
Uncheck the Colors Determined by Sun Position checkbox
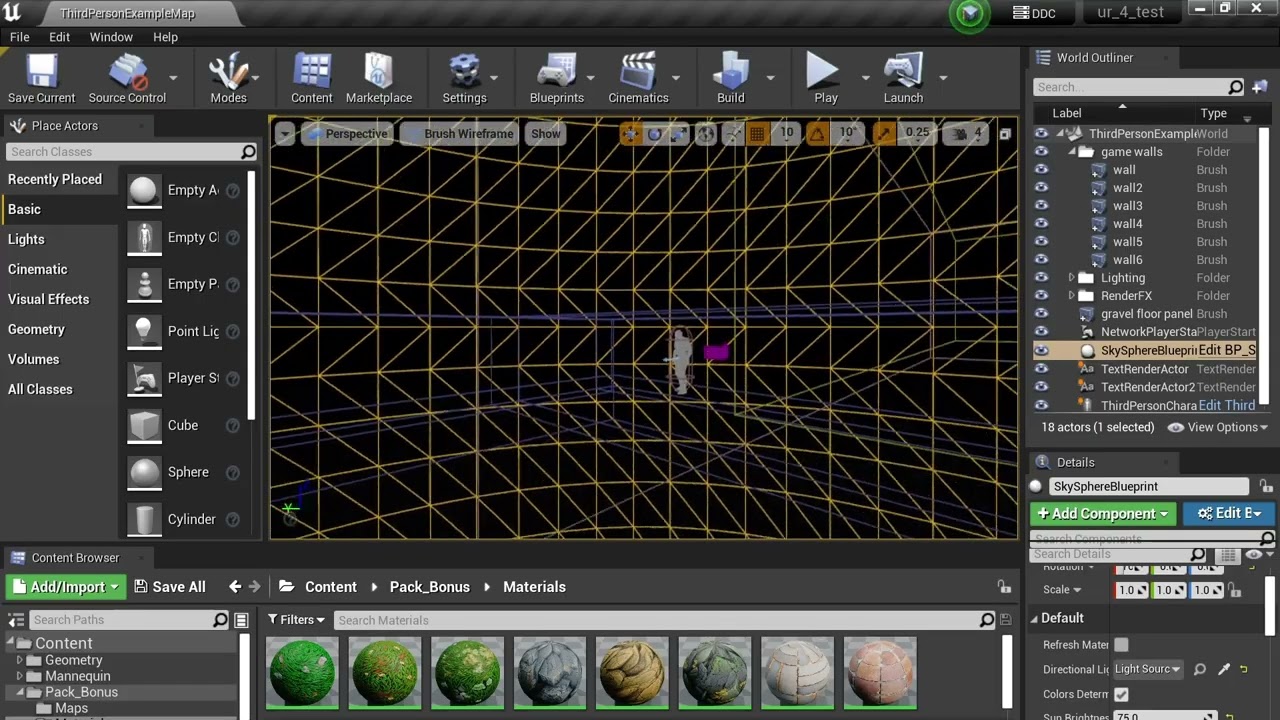tap(1121, 694)
